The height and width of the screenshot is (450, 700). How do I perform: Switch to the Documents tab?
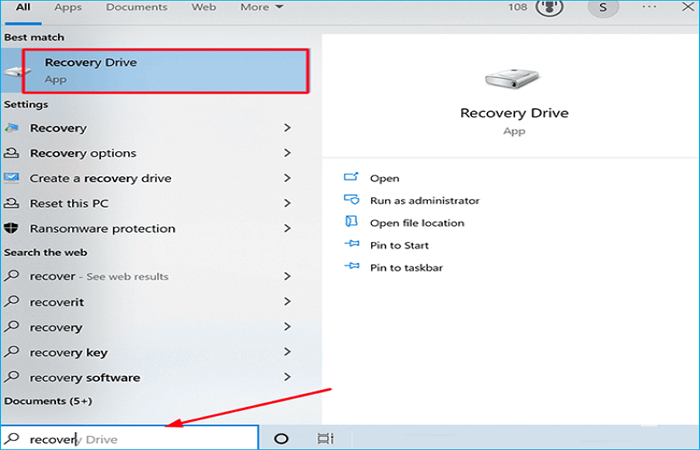137,7
